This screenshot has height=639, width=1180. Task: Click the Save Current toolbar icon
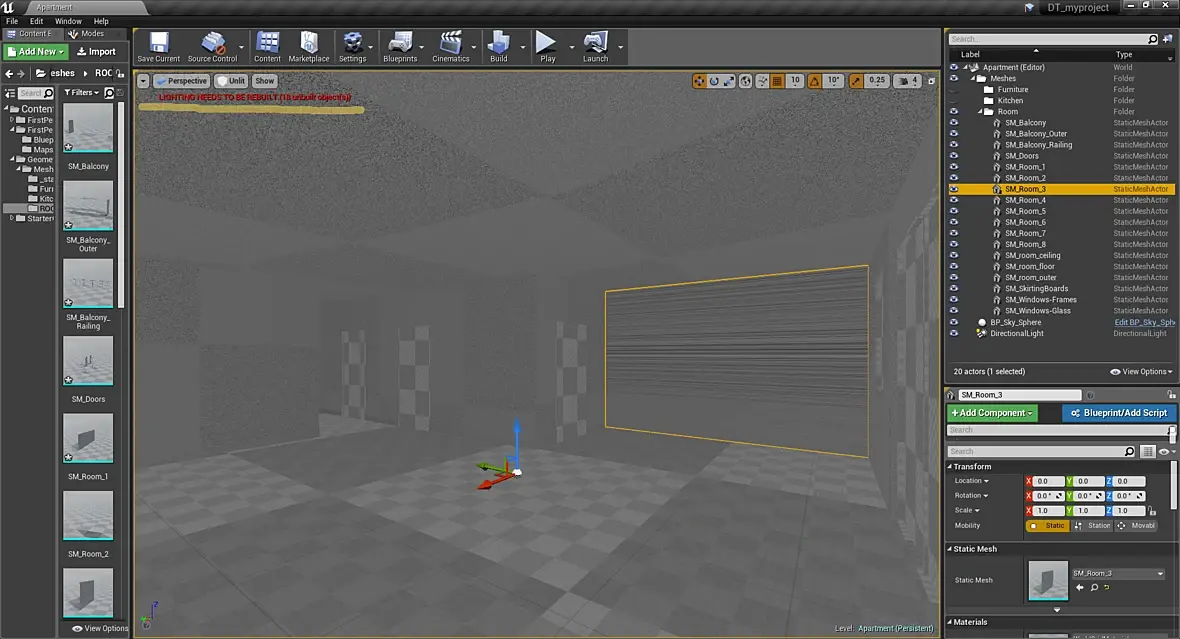click(158, 47)
